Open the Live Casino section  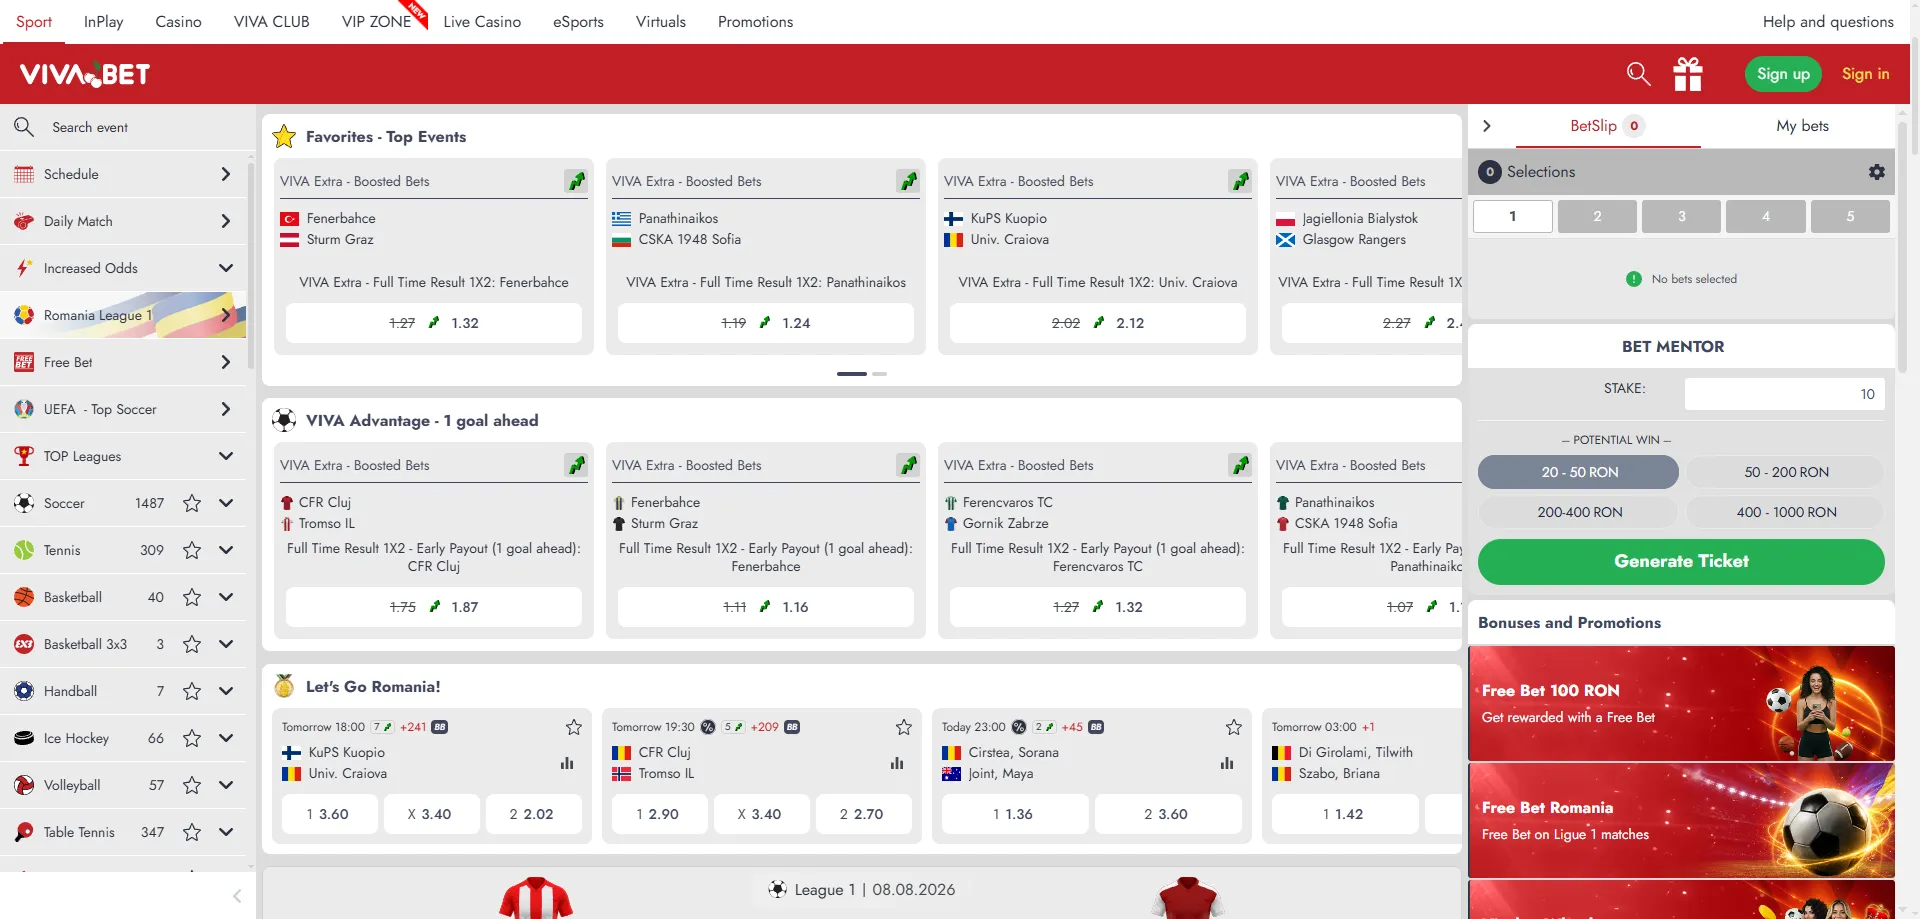click(x=482, y=21)
